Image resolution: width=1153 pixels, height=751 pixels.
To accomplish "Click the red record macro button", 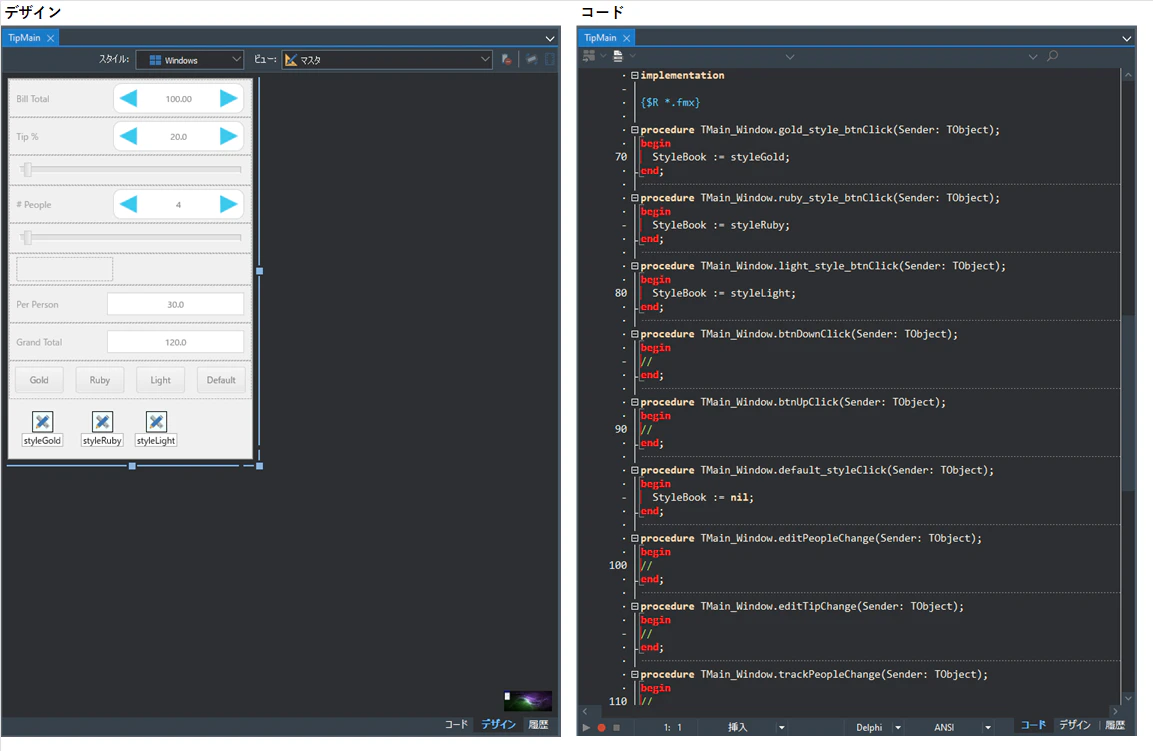I will pyautogui.click(x=602, y=727).
